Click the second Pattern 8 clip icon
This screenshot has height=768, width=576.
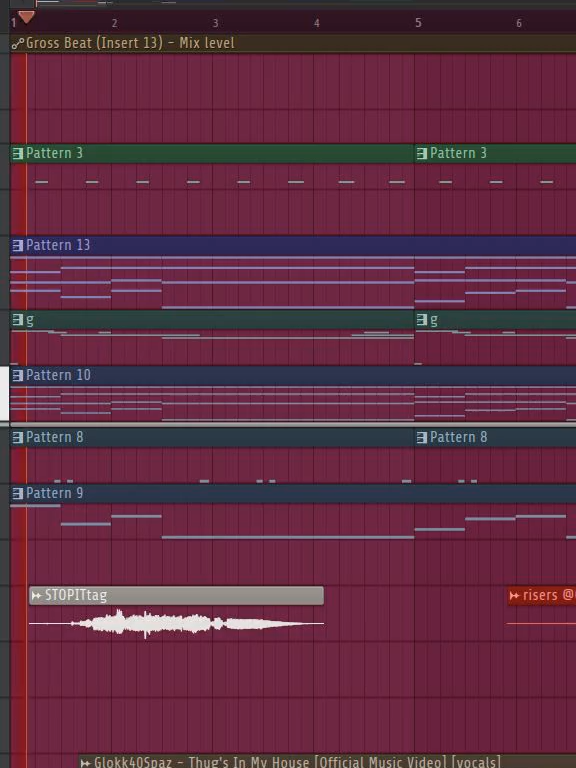click(422, 437)
